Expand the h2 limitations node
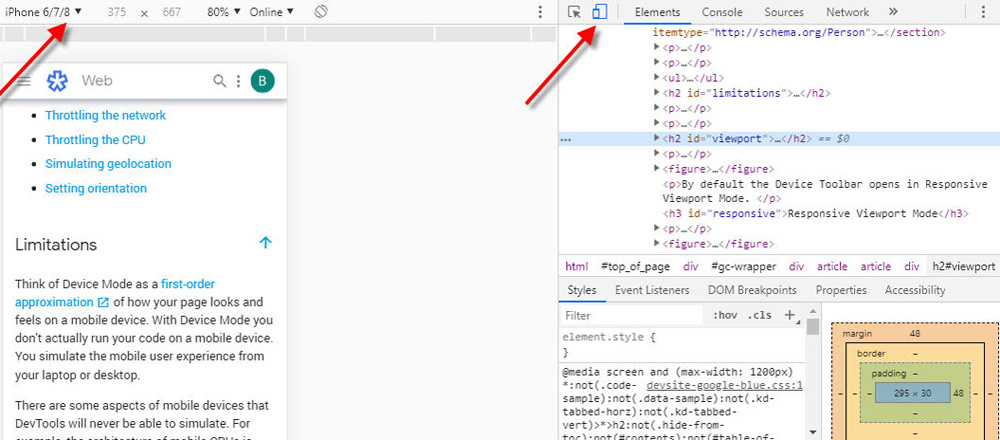The width and height of the screenshot is (1000, 440). coord(658,93)
